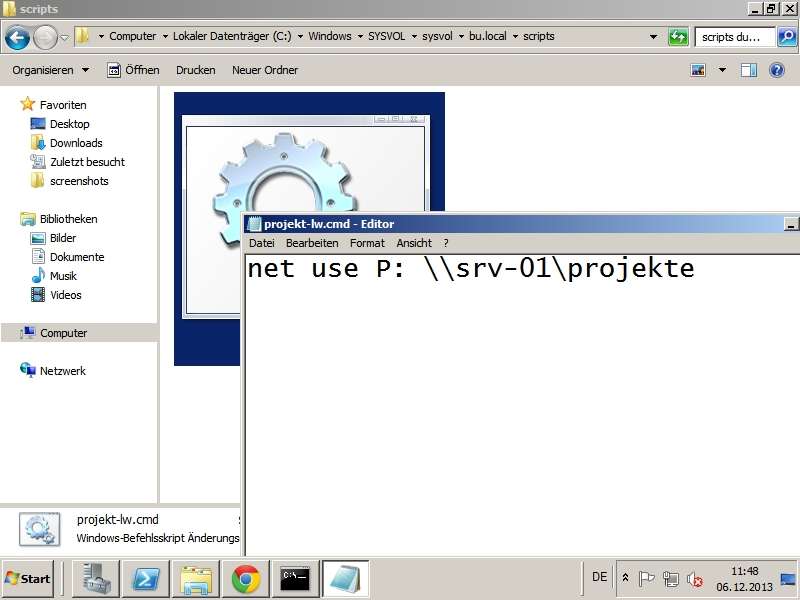This screenshot has width=800, height=600.
Task: Open the address bar history dropdown
Action: [x=653, y=36]
